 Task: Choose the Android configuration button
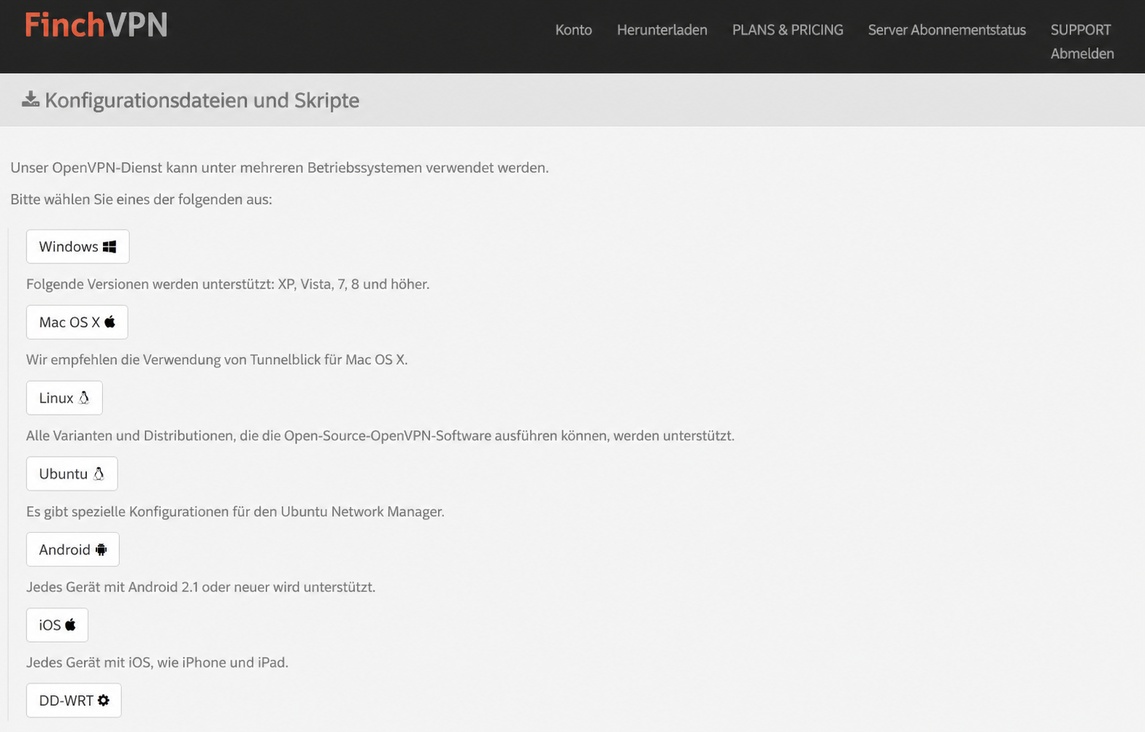[72, 549]
